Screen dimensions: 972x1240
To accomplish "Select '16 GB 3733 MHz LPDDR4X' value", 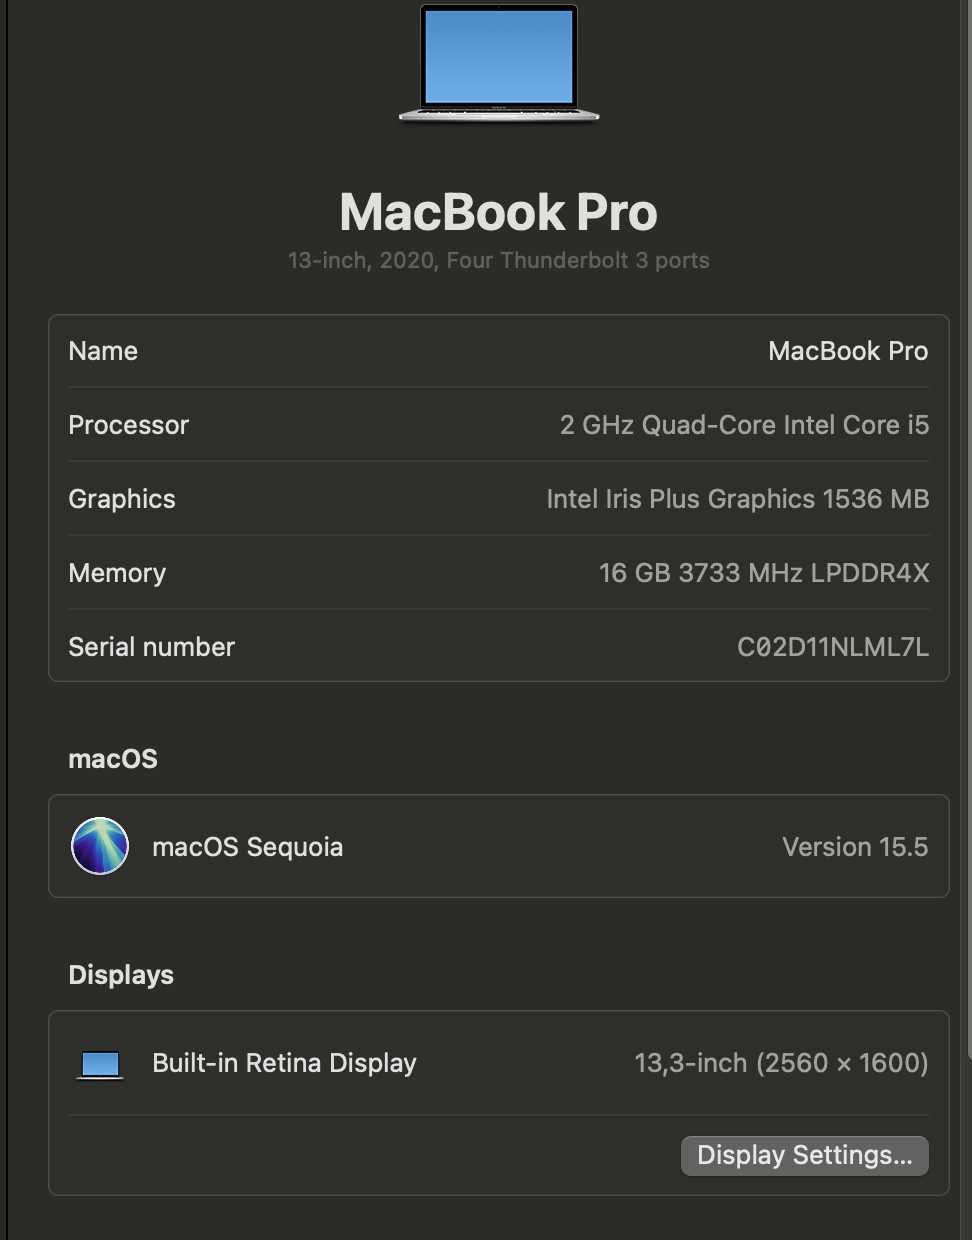I will [x=764, y=573].
